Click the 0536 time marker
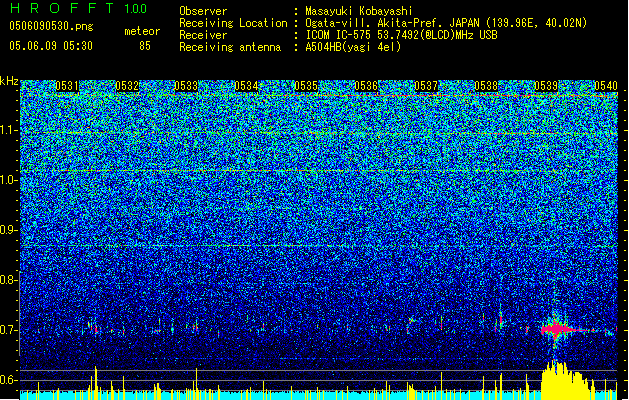 (366, 86)
